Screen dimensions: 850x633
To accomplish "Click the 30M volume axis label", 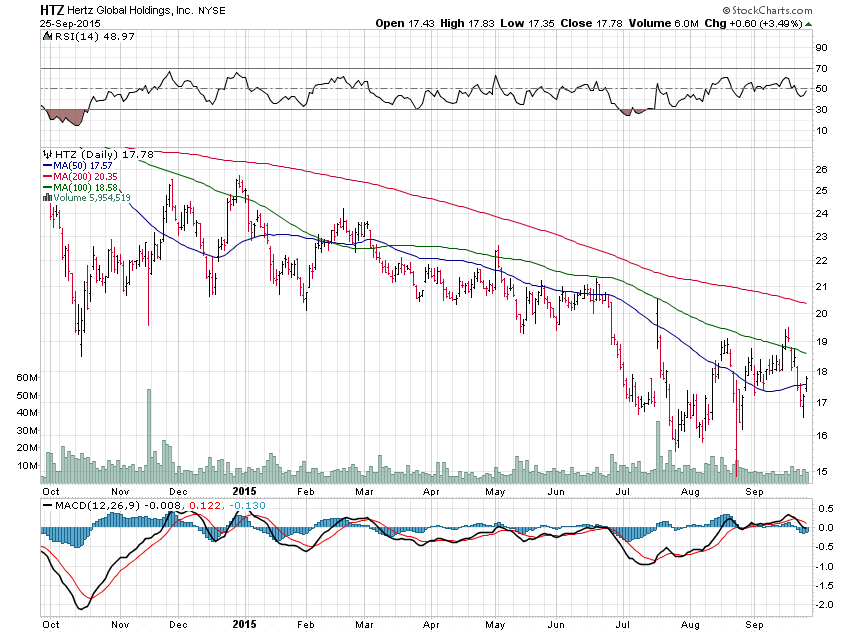I will (x=28, y=431).
